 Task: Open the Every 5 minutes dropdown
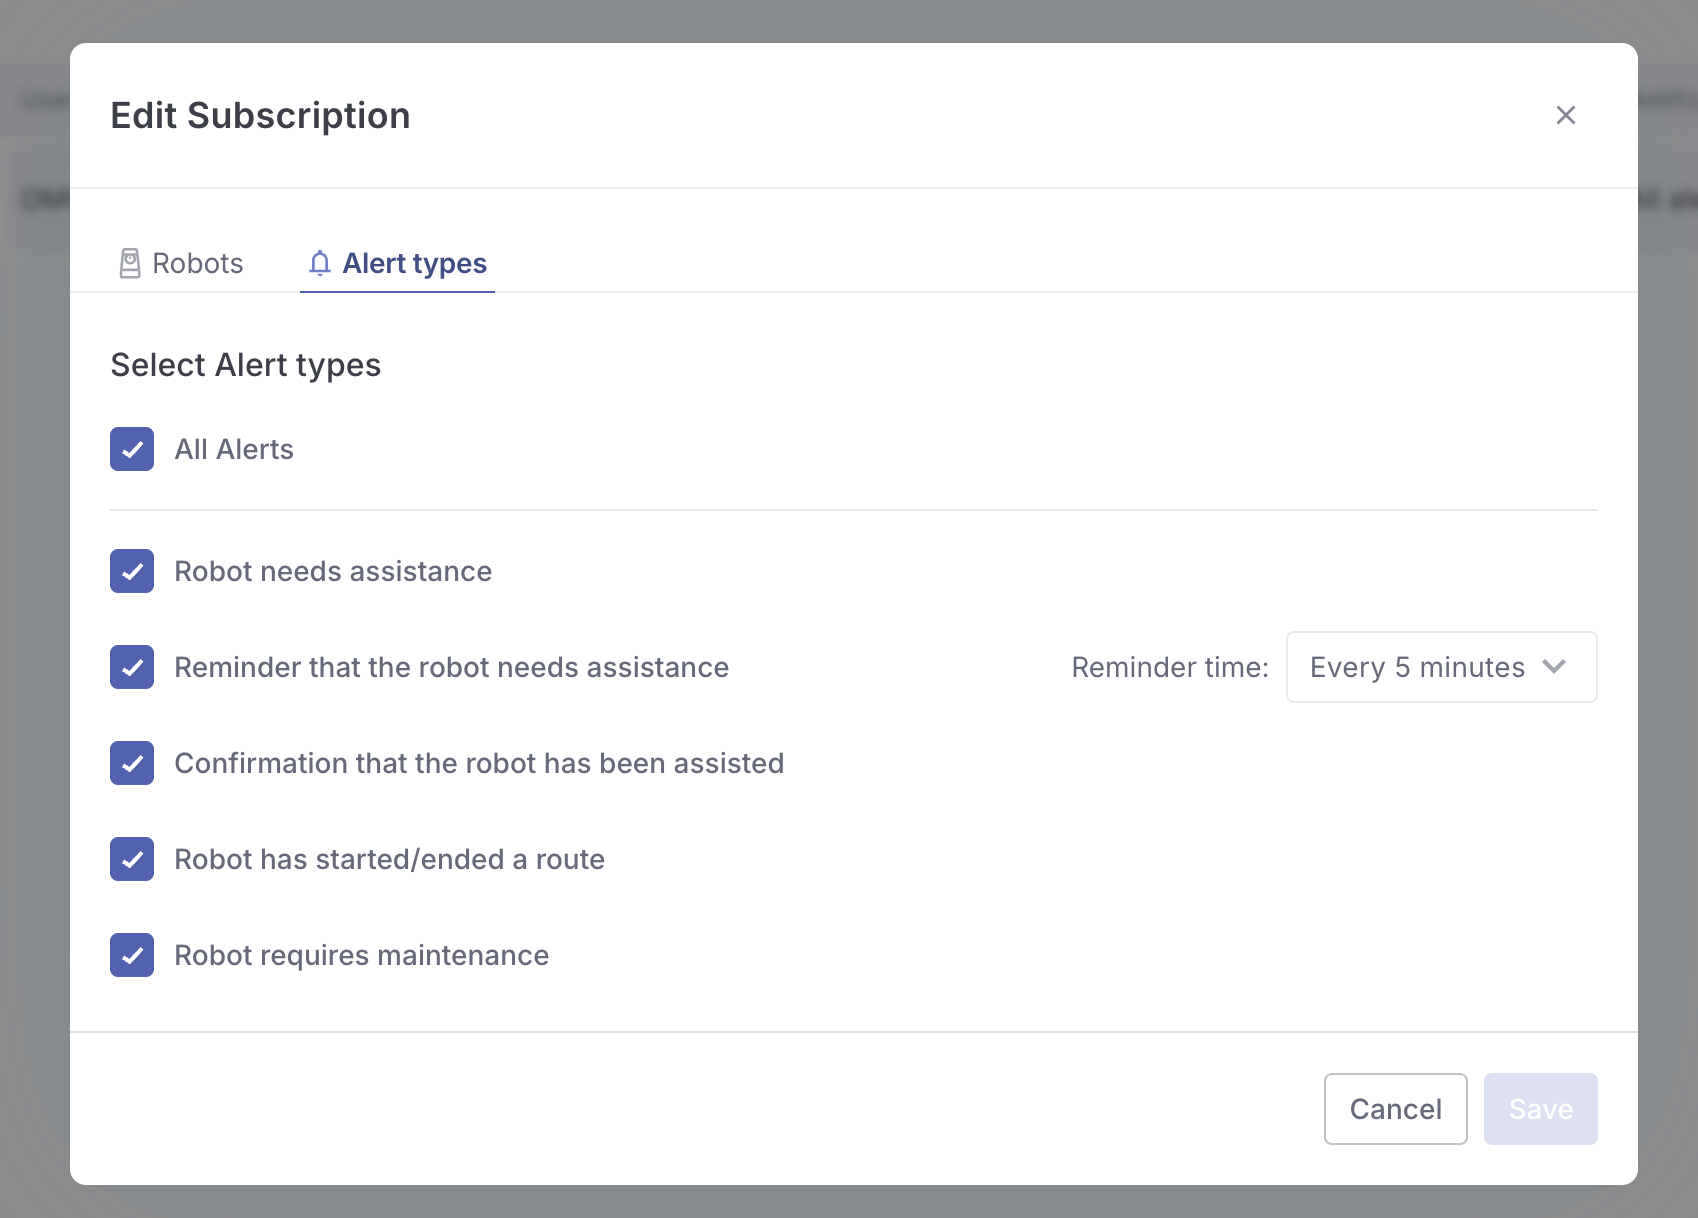click(x=1440, y=667)
